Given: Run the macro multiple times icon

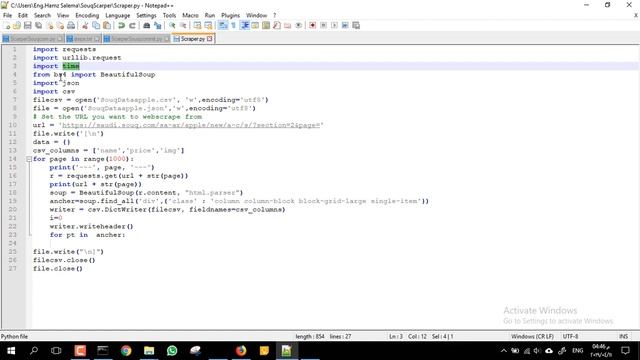Looking at the screenshot, I should (x=345, y=25).
